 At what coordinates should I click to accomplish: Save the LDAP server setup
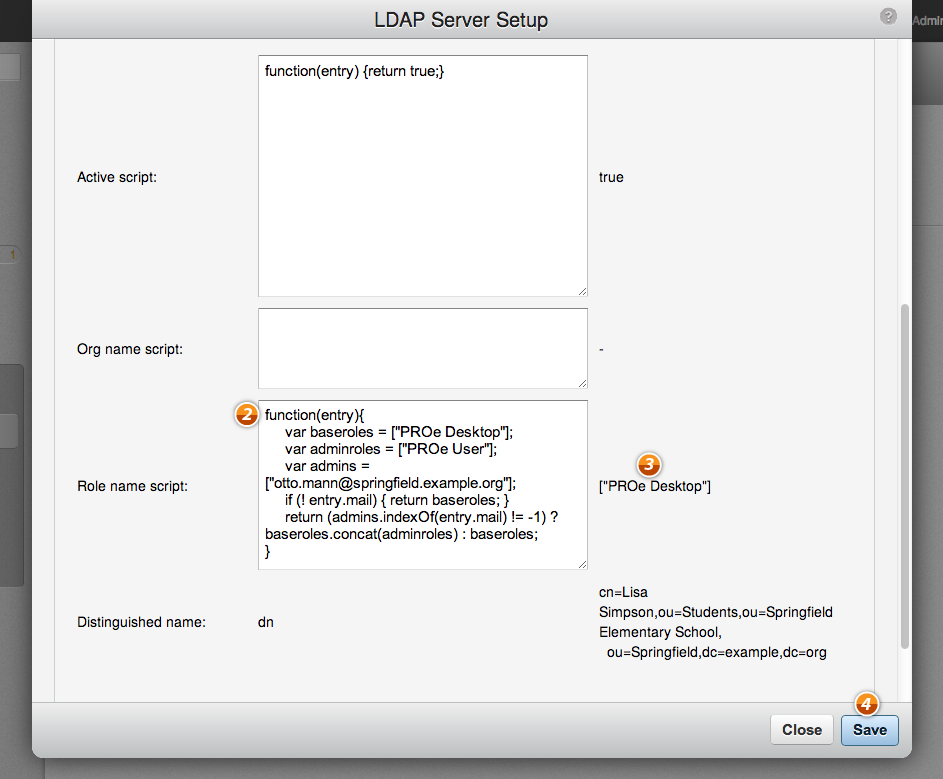pyautogui.click(x=869, y=730)
